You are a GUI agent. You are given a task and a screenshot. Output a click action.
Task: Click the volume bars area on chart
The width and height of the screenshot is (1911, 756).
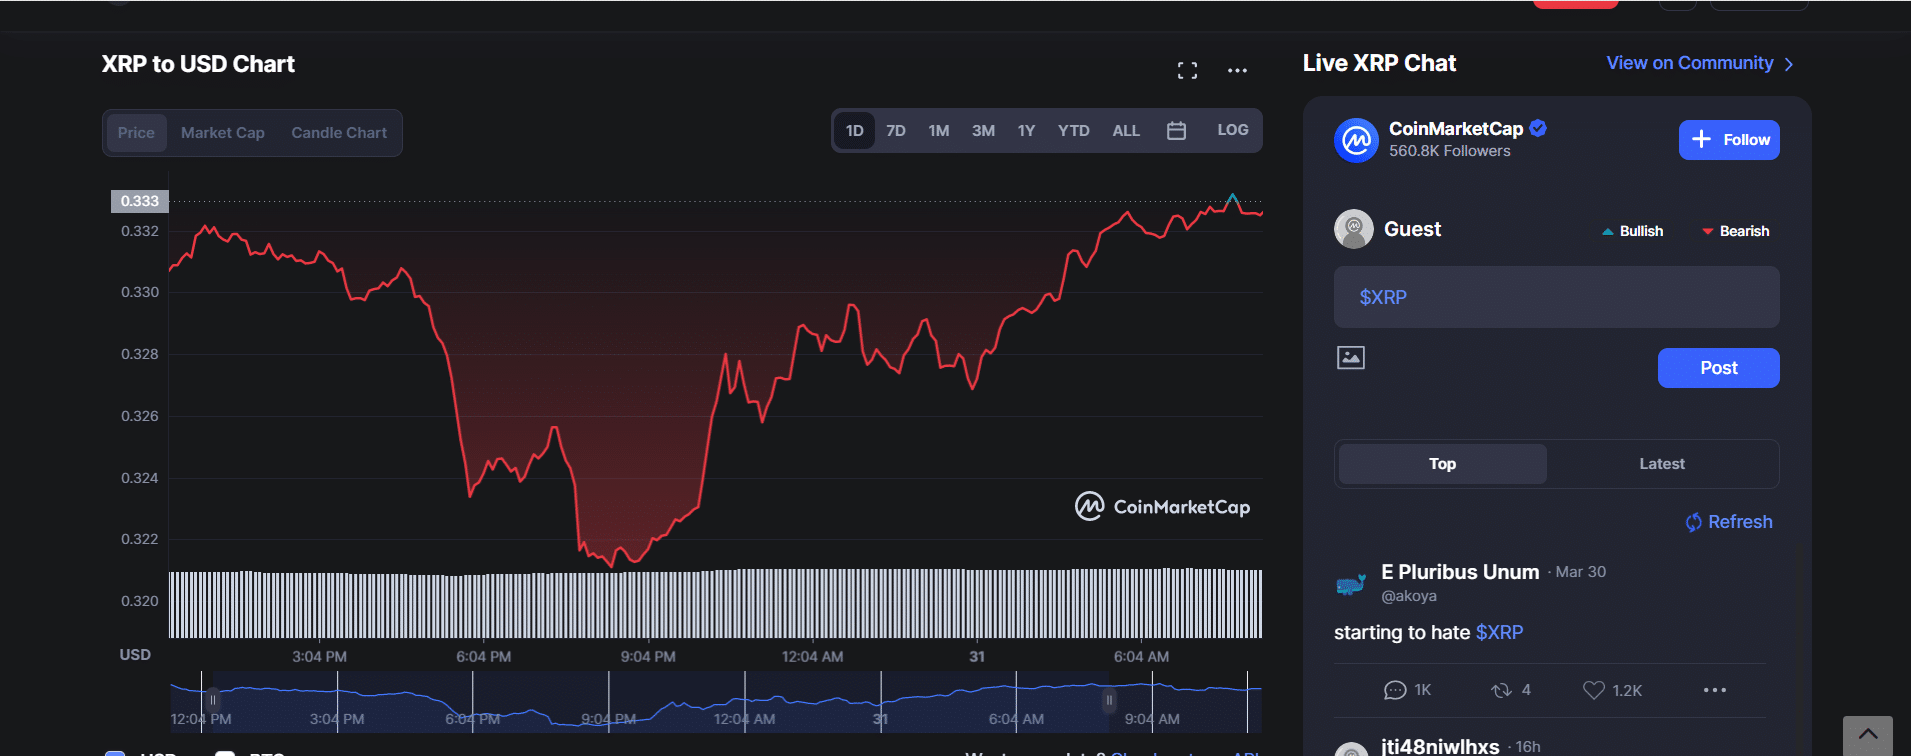tap(716, 604)
